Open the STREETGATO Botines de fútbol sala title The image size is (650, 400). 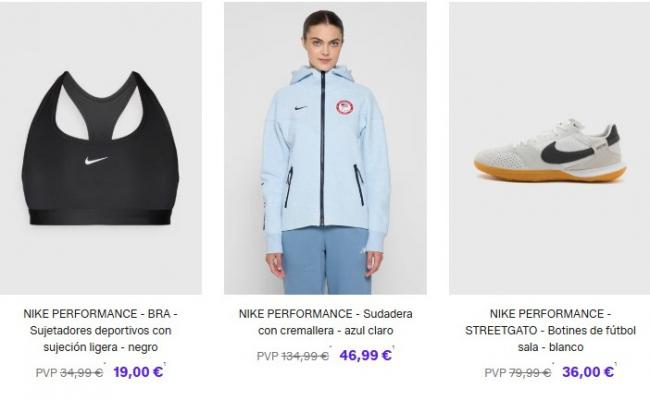coord(550,330)
